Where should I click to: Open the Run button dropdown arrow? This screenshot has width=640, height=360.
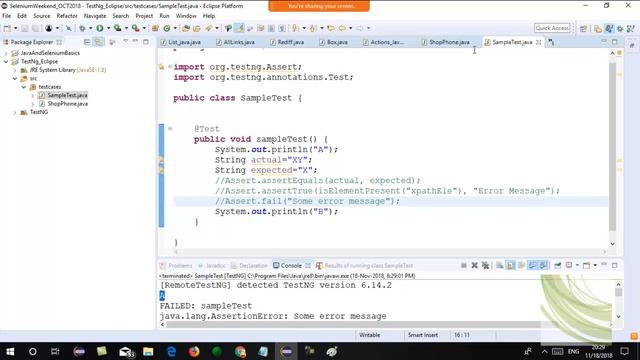point(109,28)
